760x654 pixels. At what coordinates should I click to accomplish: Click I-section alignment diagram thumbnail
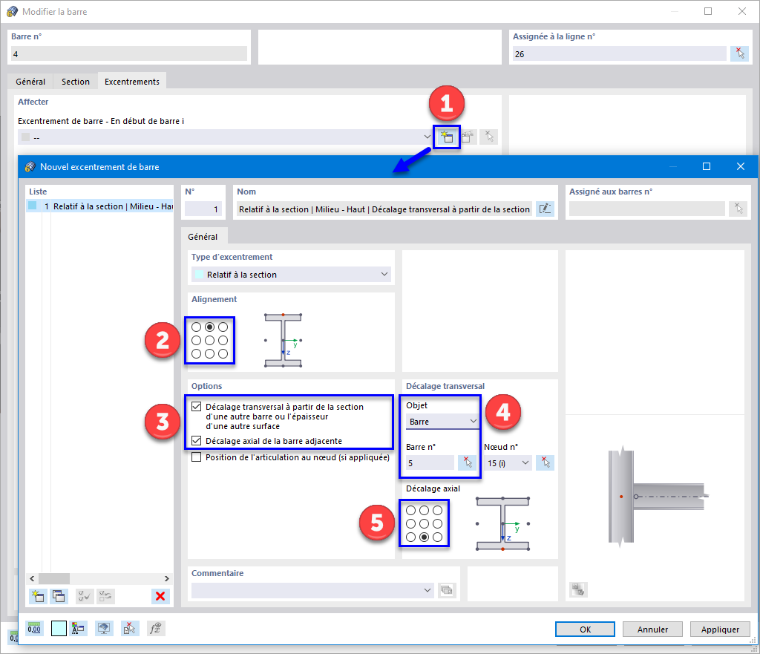(283, 340)
